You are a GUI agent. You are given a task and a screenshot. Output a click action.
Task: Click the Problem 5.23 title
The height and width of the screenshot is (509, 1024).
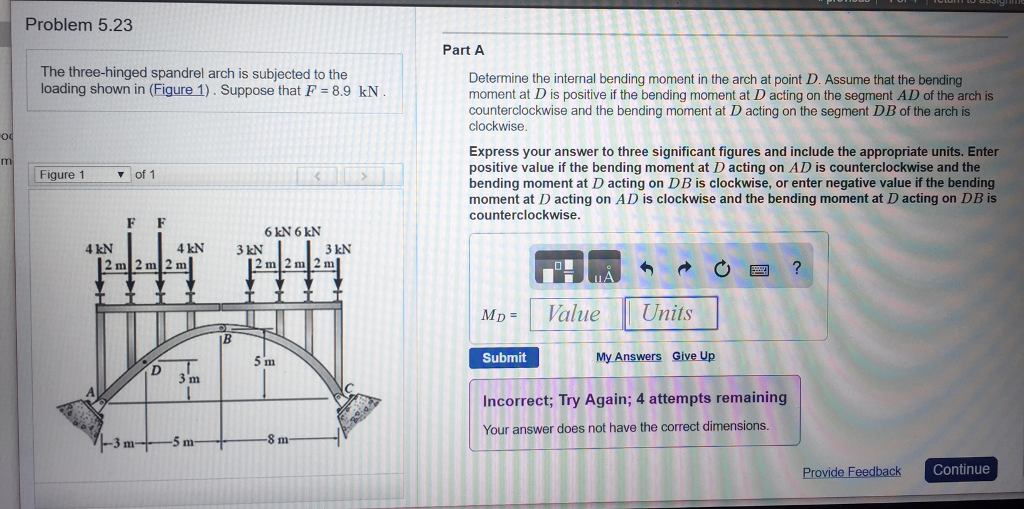79,25
